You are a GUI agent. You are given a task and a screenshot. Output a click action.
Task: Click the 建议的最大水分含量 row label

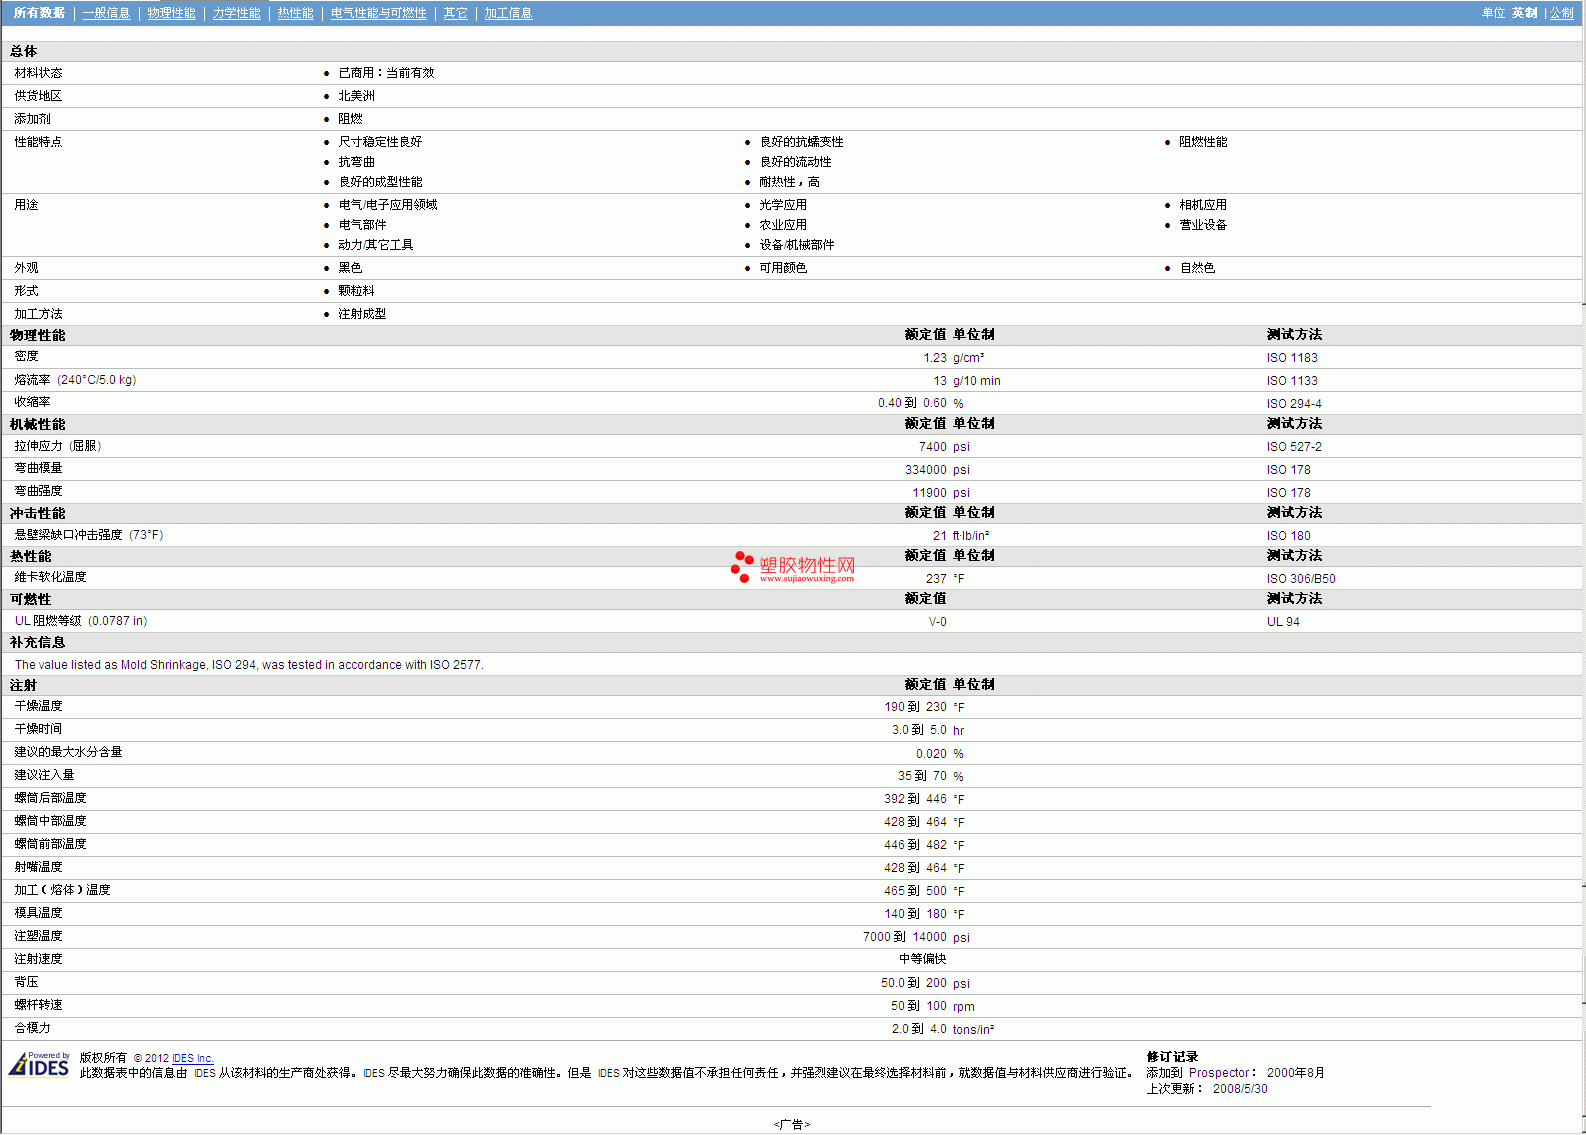[68, 752]
